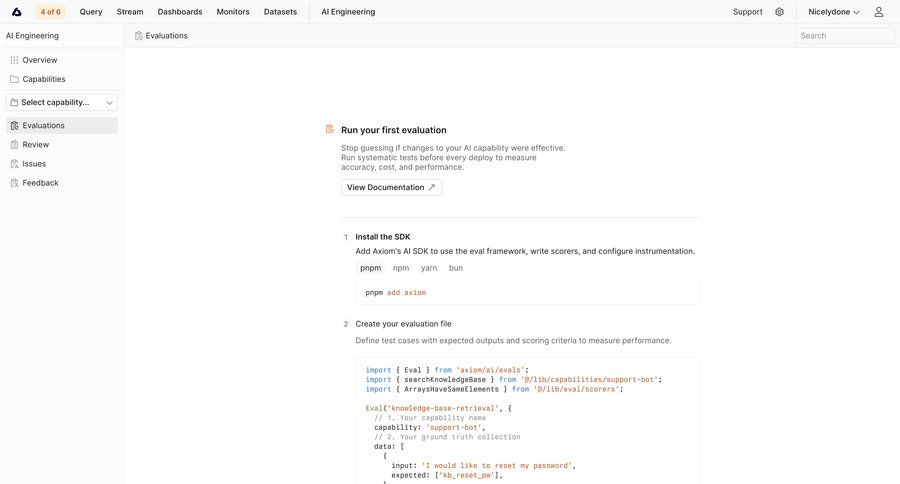Click folder icon in Select capability box
This screenshot has height=484, width=900.
pos(14,102)
